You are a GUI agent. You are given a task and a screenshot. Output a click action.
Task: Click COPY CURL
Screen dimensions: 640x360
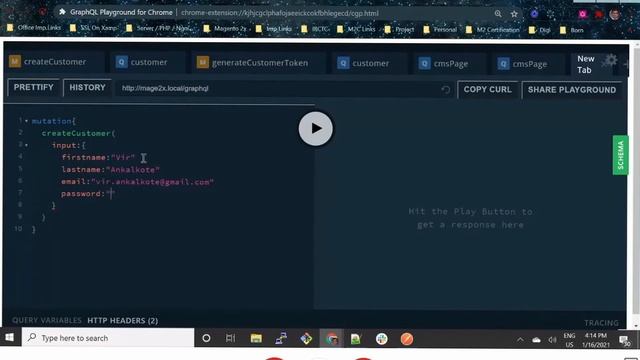click(487, 89)
